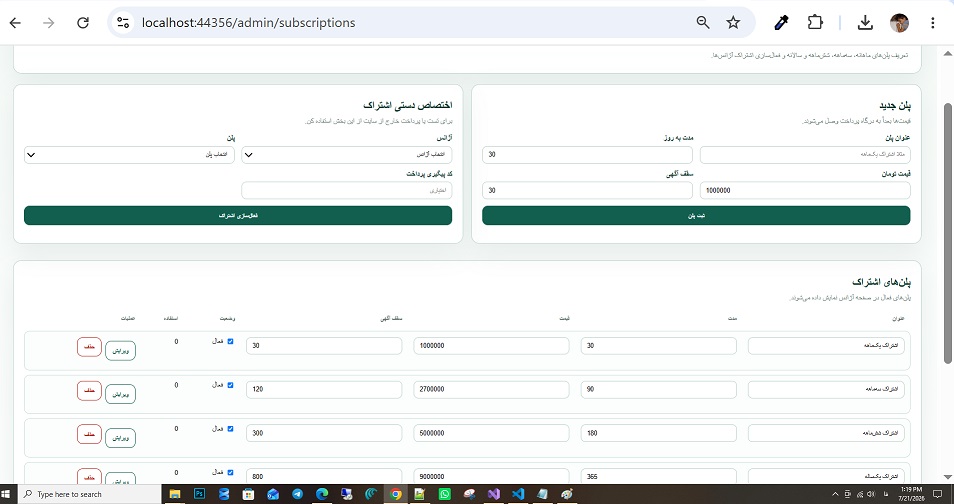Open VS Code from the taskbar
Viewport: 954px width, 504px height.
point(518,494)
